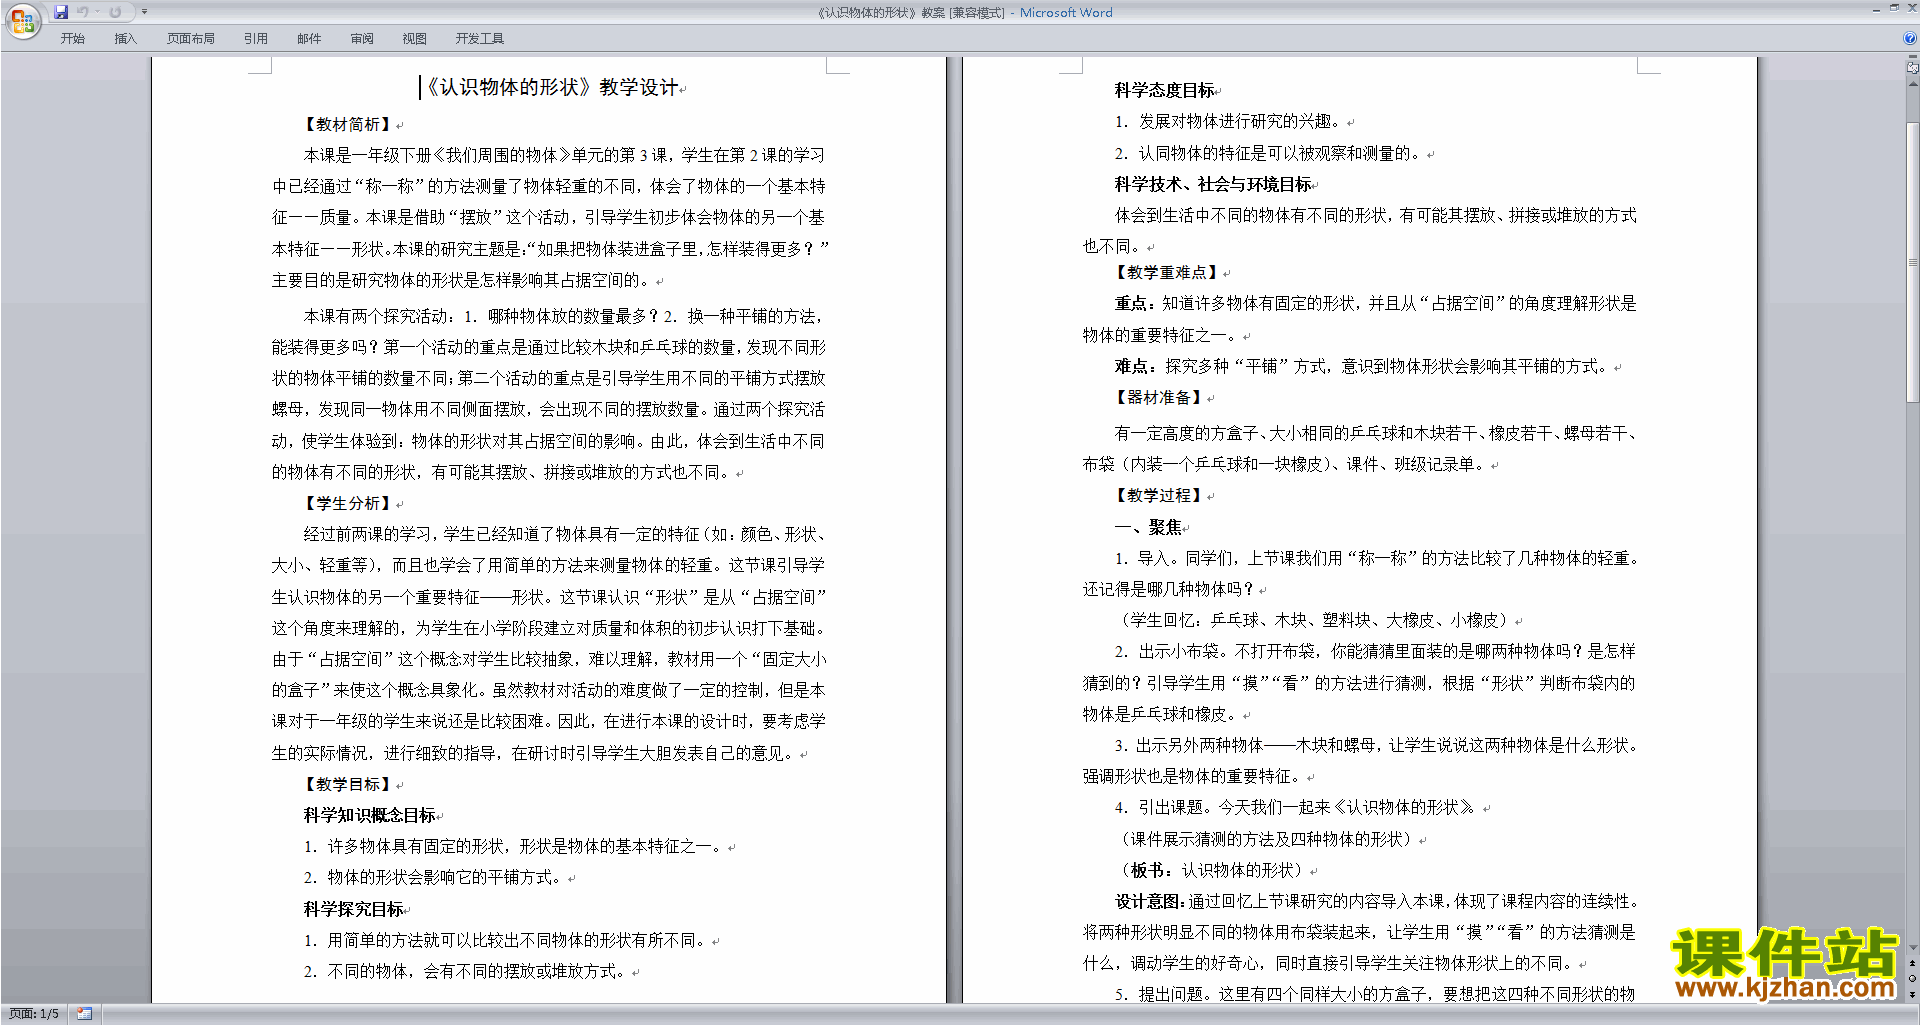This screenshot has width=1920, height=1025.
Task: Open the Select Browse Object button
Action: point(1912,979)
